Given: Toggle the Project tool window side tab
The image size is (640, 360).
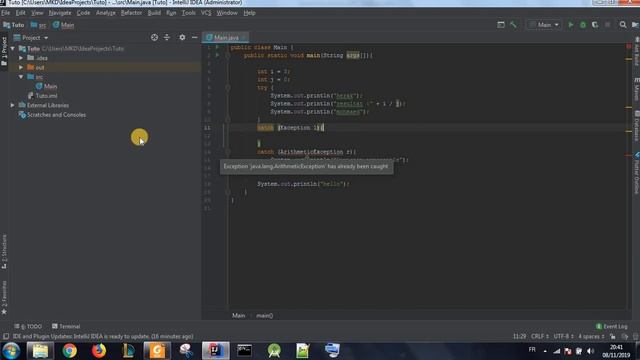Looking at the screenshot, I should [4, 51].
